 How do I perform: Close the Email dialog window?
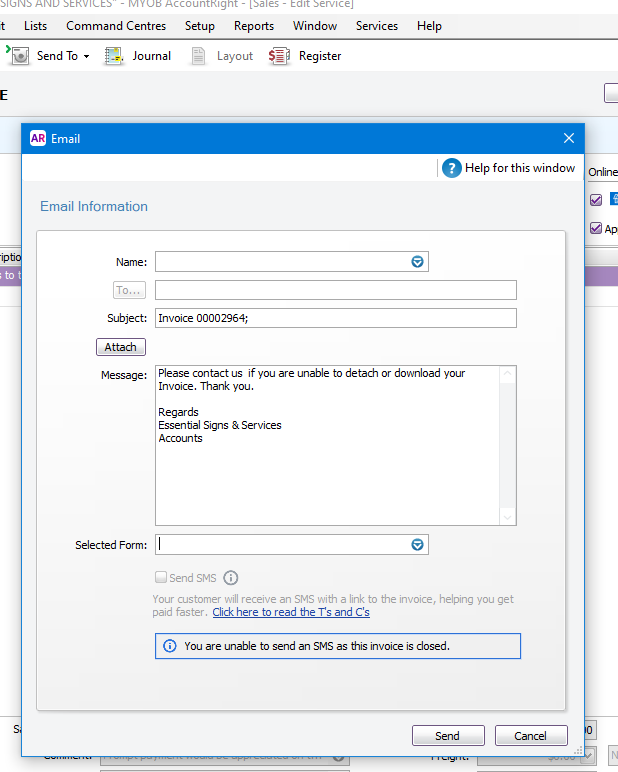568,139
